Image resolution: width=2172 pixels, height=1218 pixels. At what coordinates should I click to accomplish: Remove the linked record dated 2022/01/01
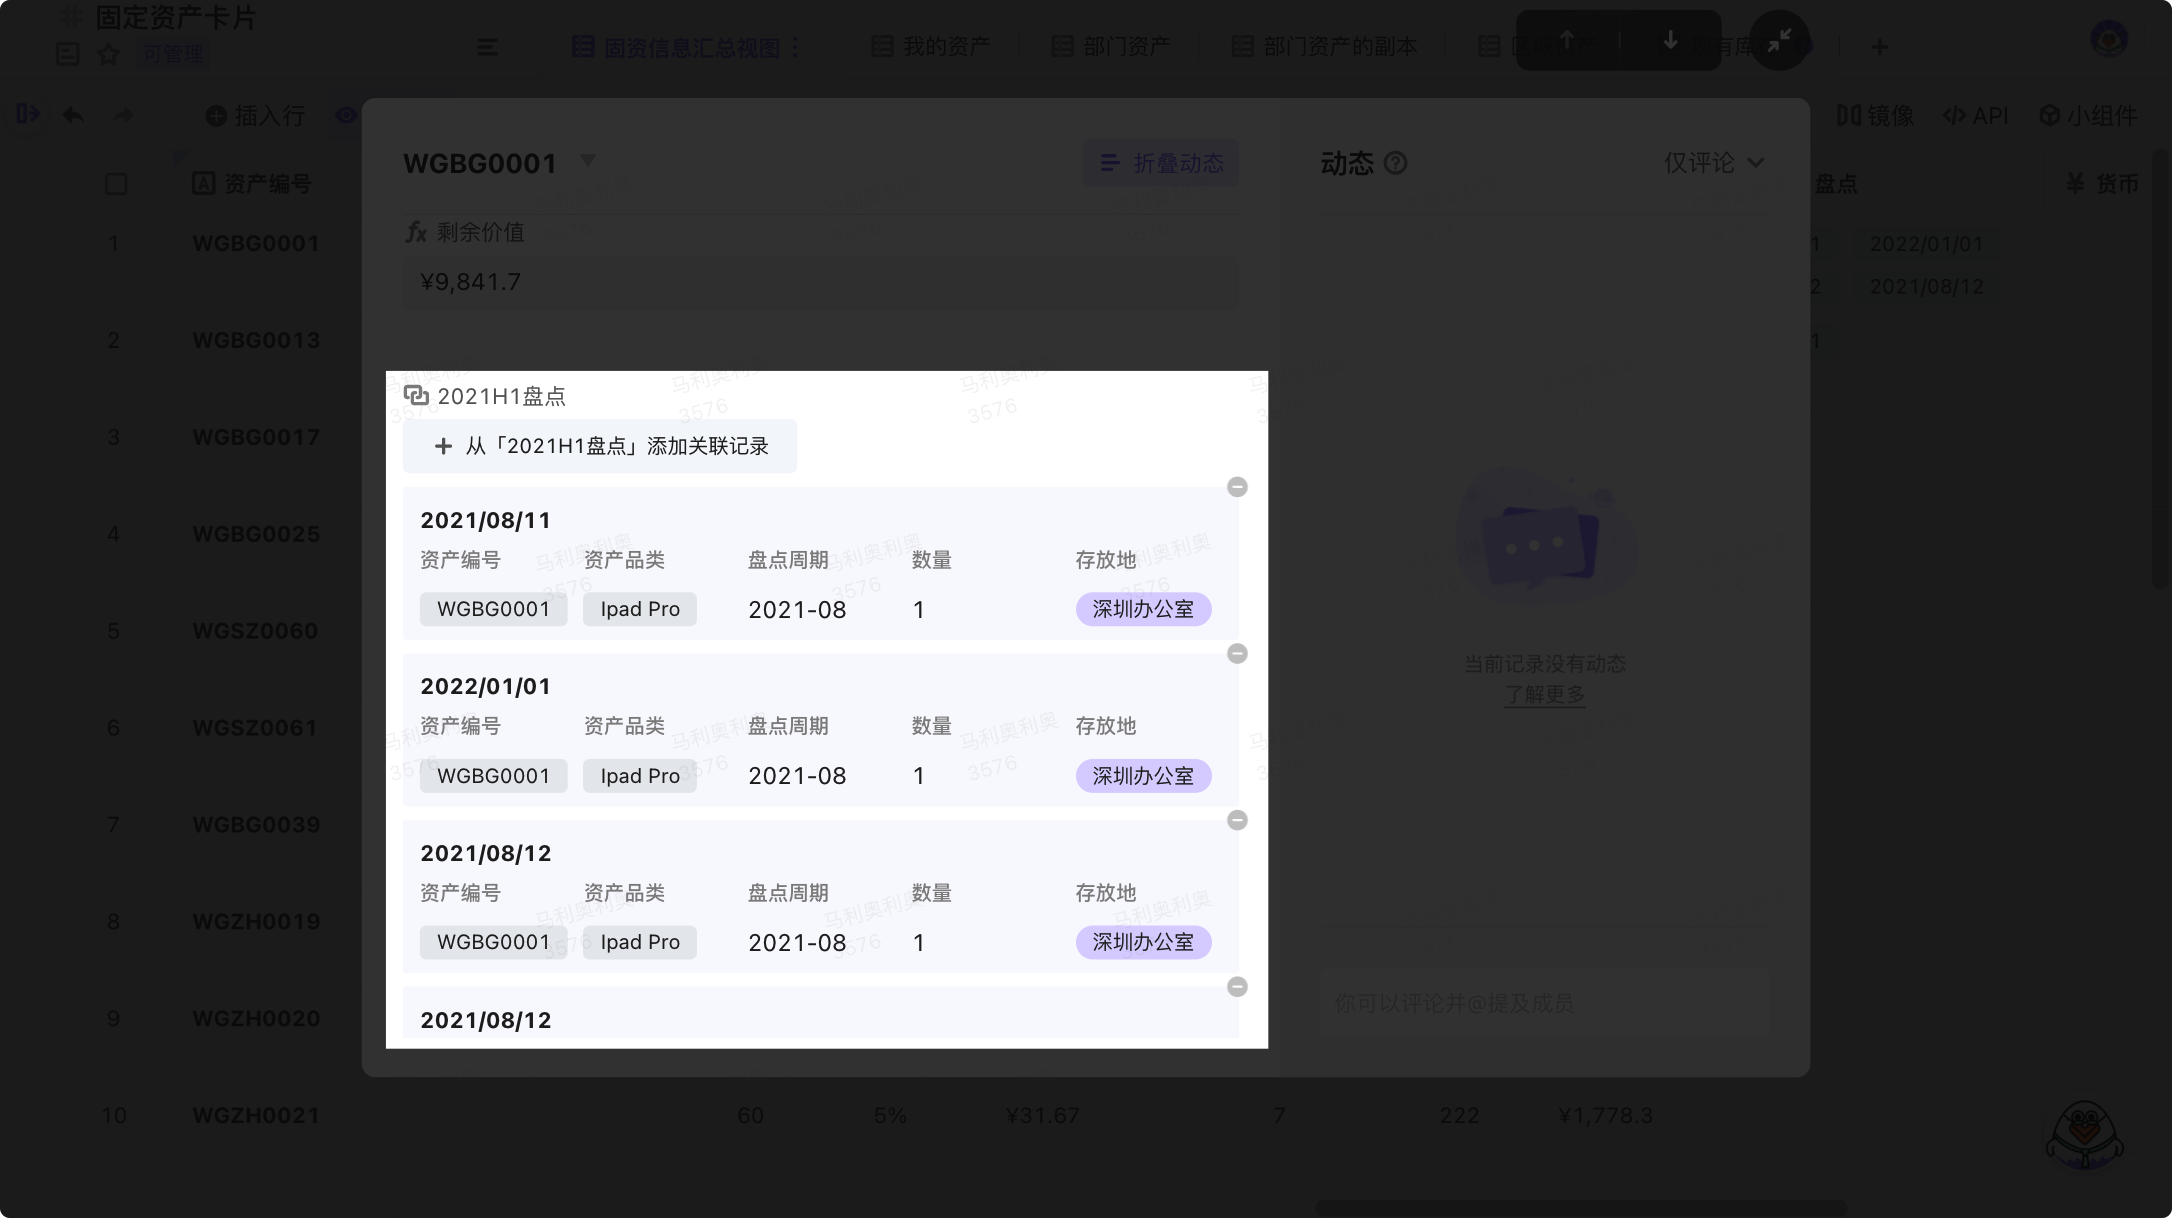click(1237, 654)
